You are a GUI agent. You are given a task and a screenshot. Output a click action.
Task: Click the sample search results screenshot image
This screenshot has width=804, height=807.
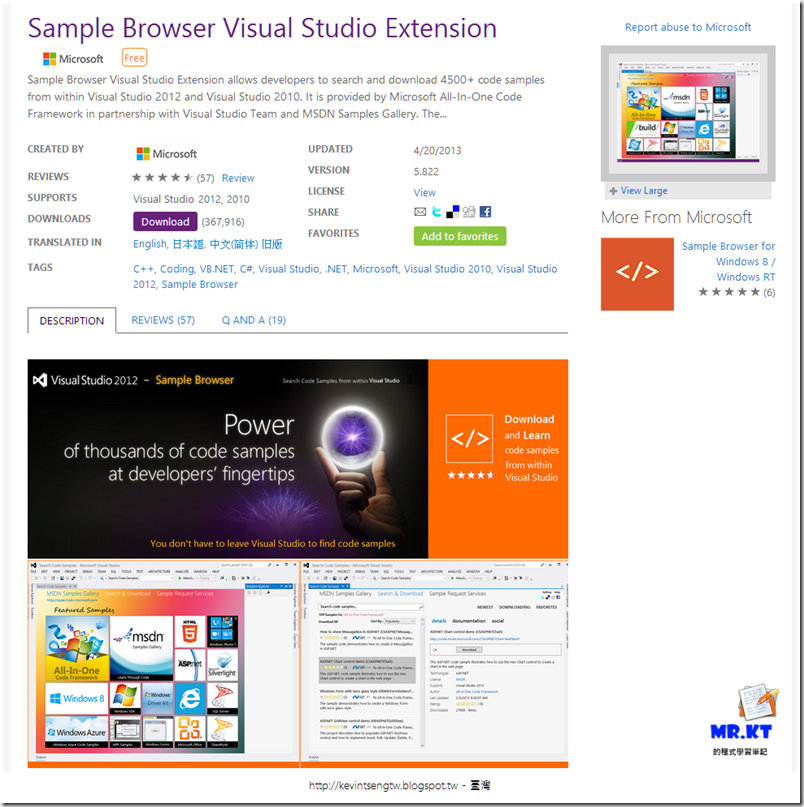(x=434, y=661)
